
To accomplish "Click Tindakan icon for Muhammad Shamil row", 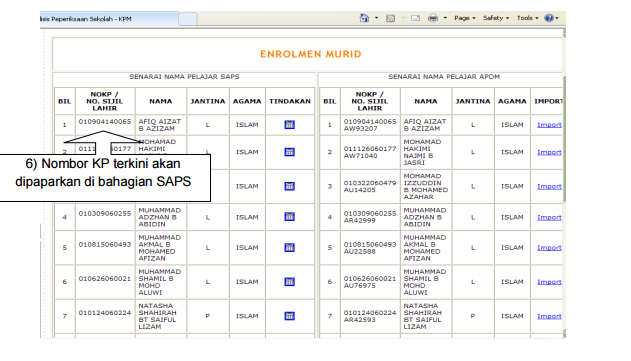I will (x=289, y=282).
